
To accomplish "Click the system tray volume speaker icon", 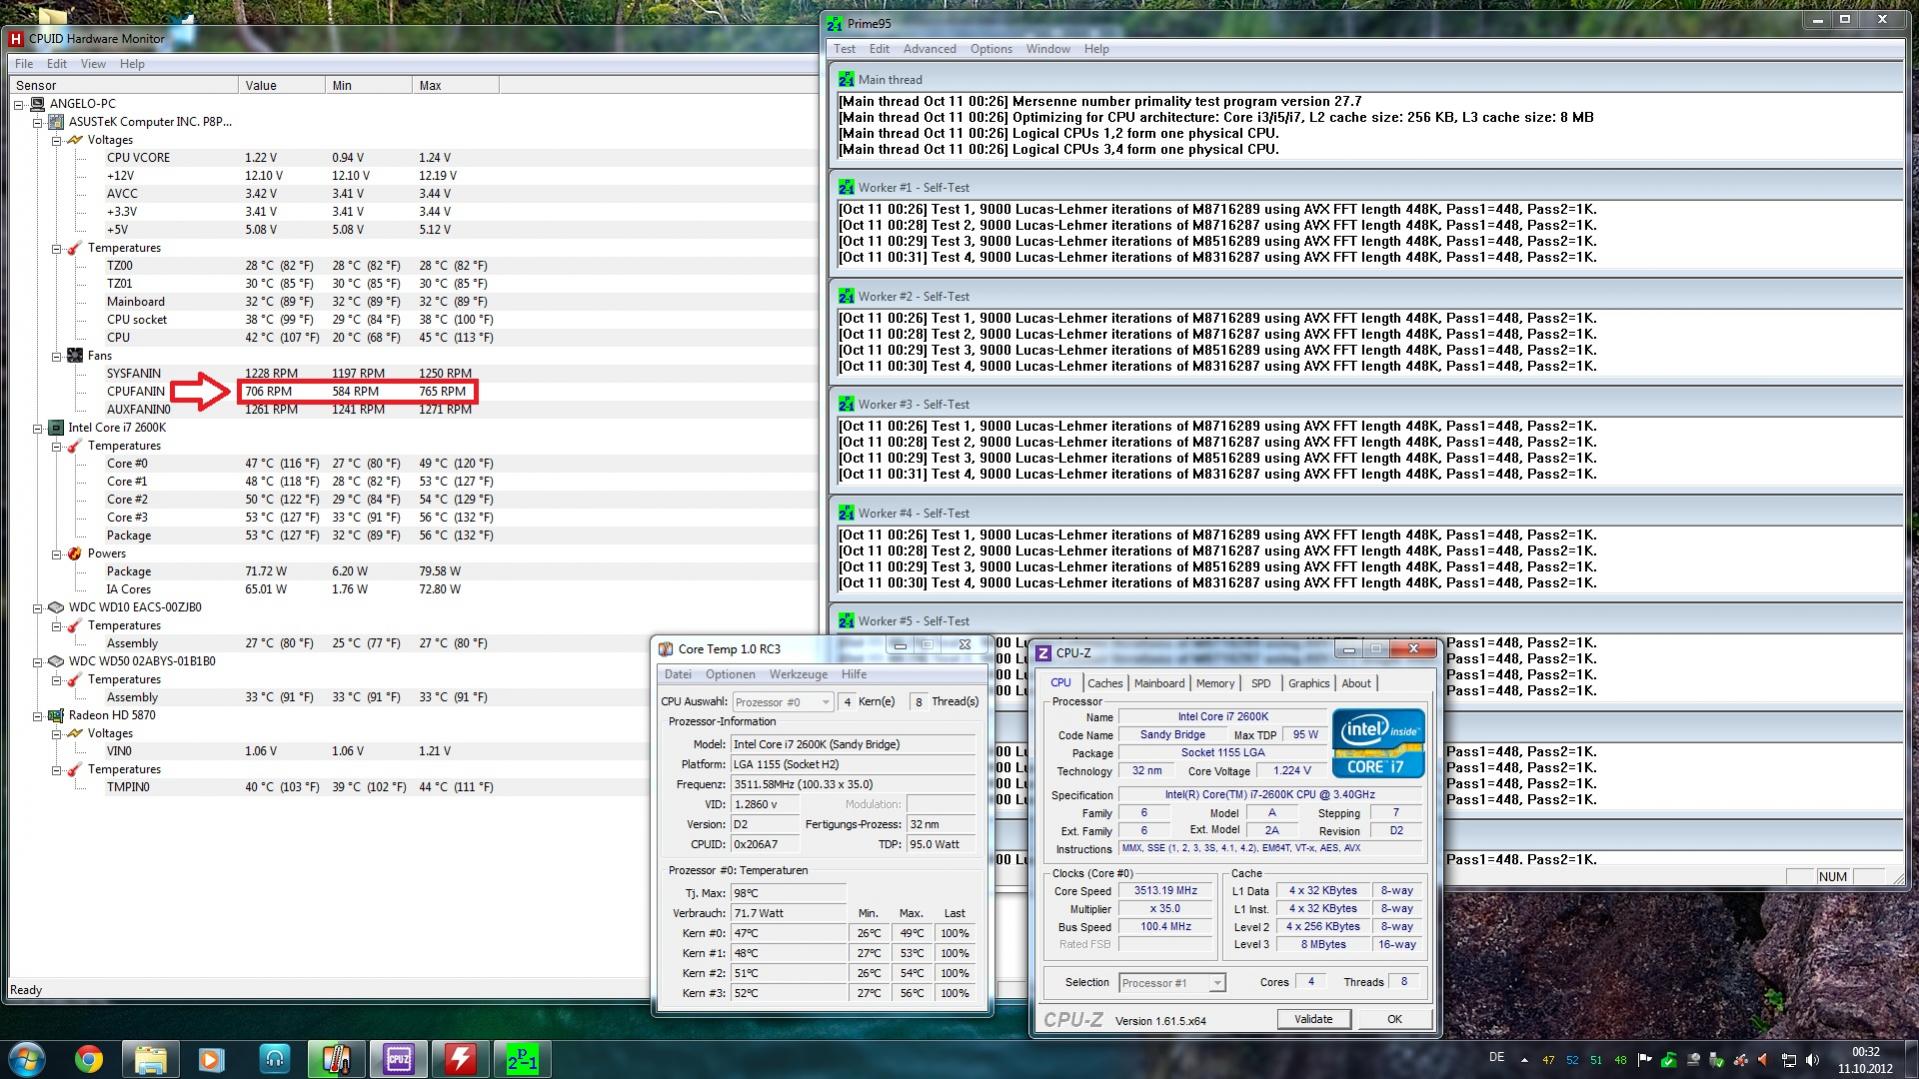I will (x=1812, y=1060).
